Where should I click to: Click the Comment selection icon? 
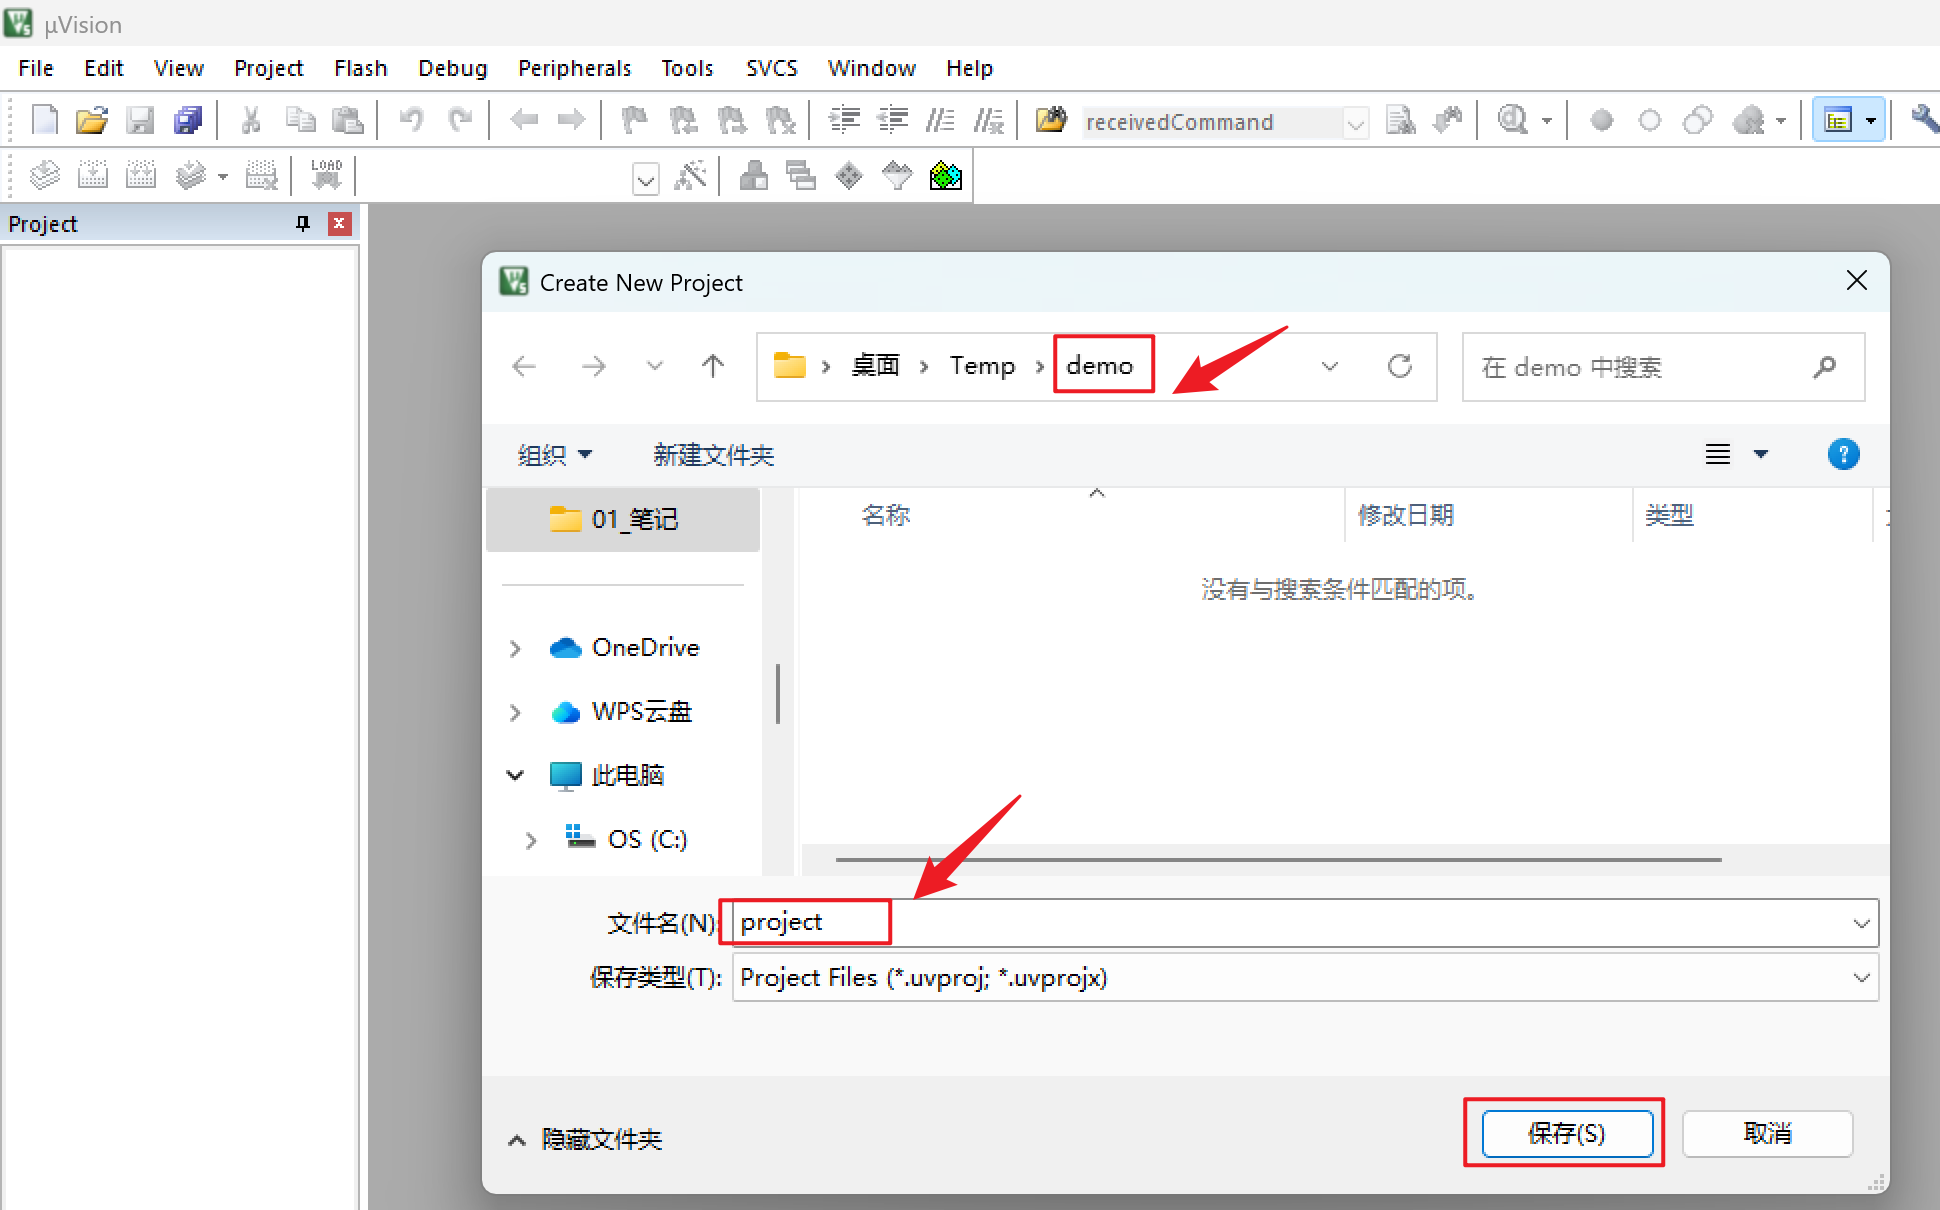(x=940, y=121)
